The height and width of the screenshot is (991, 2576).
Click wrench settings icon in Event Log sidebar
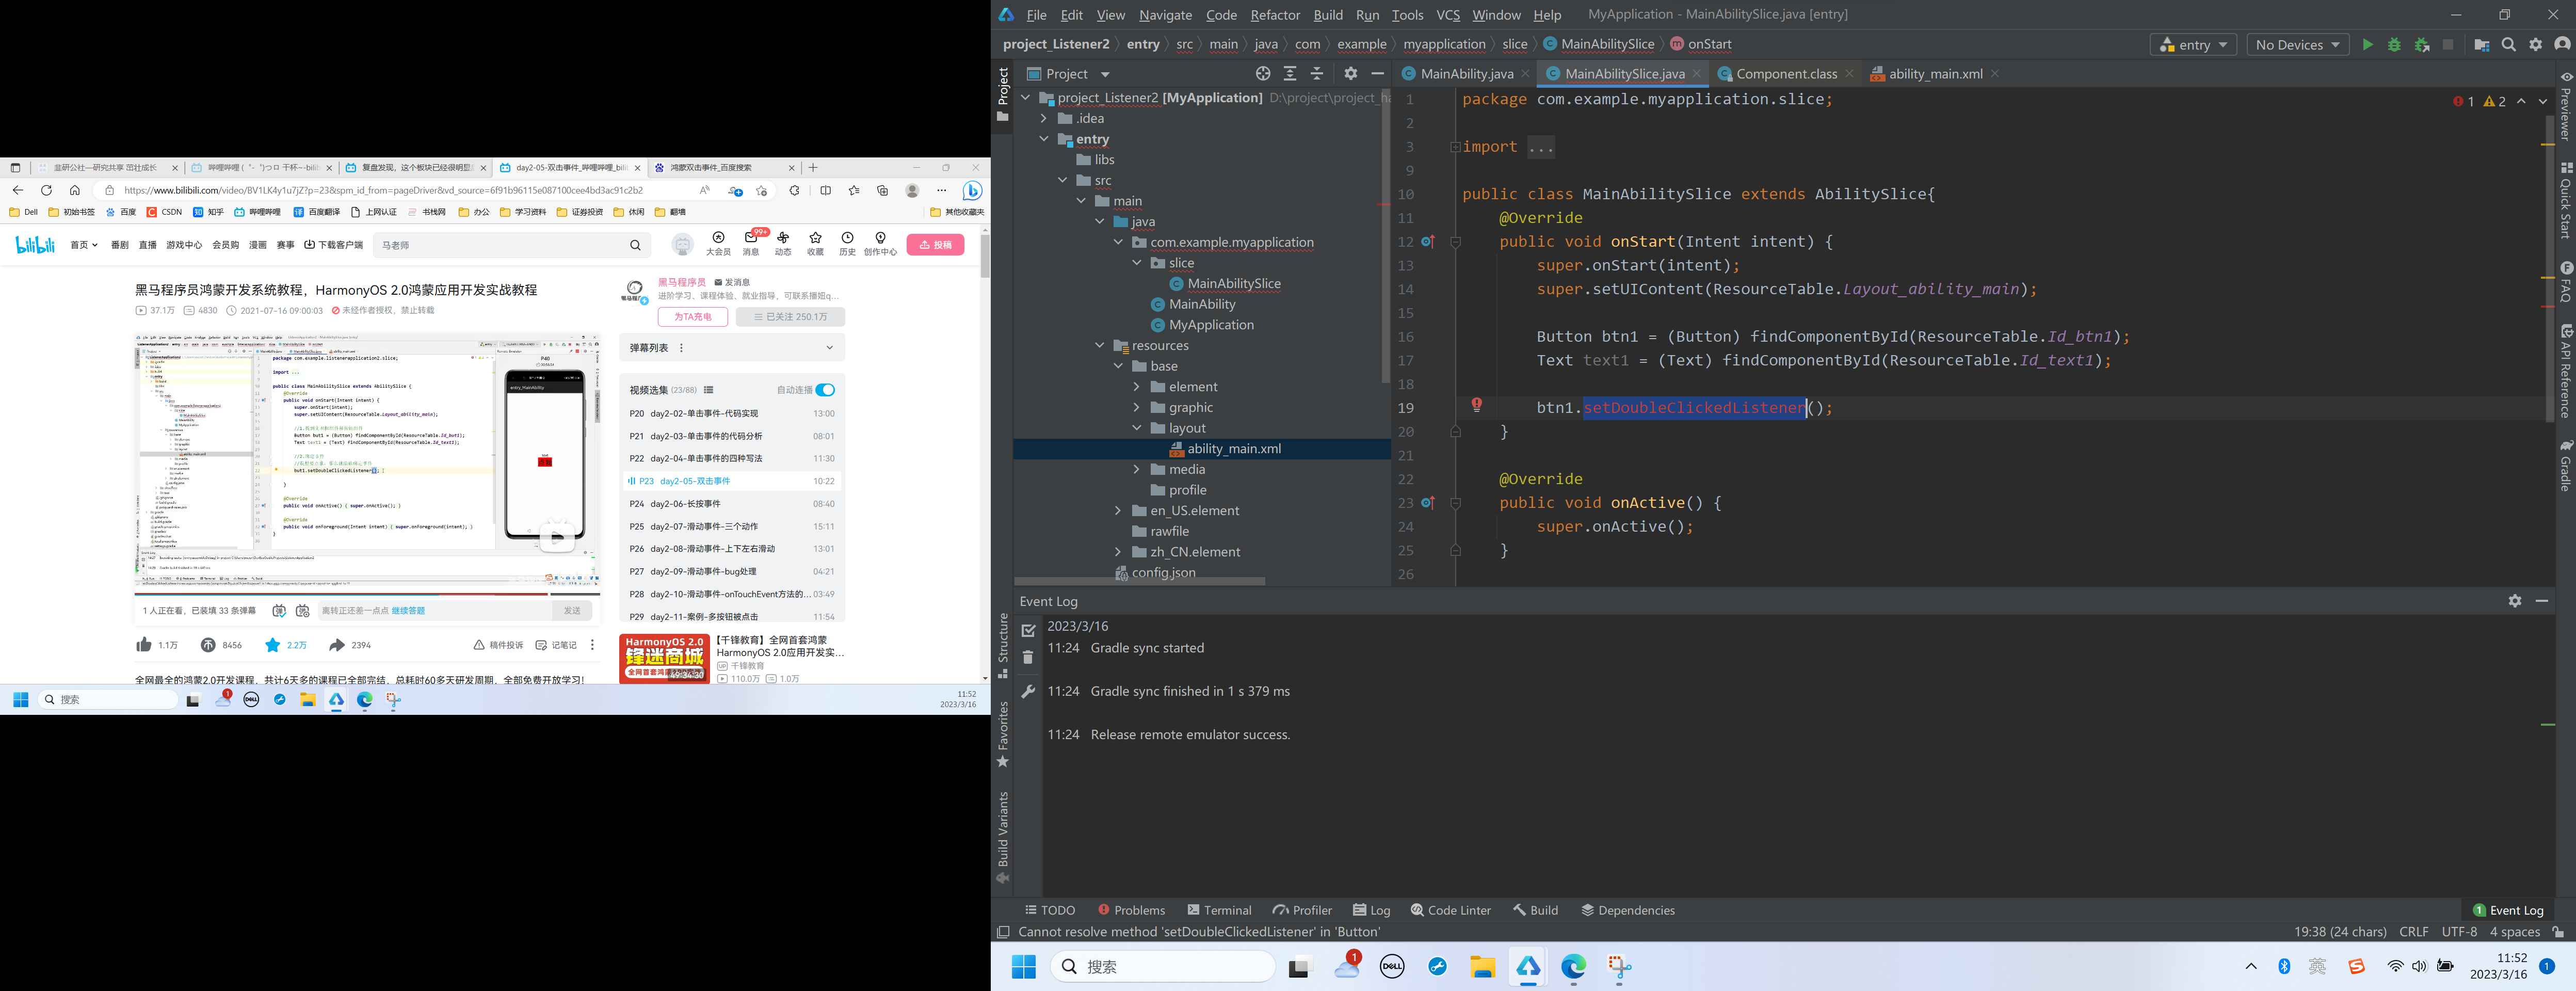[x=1028, y=691]
